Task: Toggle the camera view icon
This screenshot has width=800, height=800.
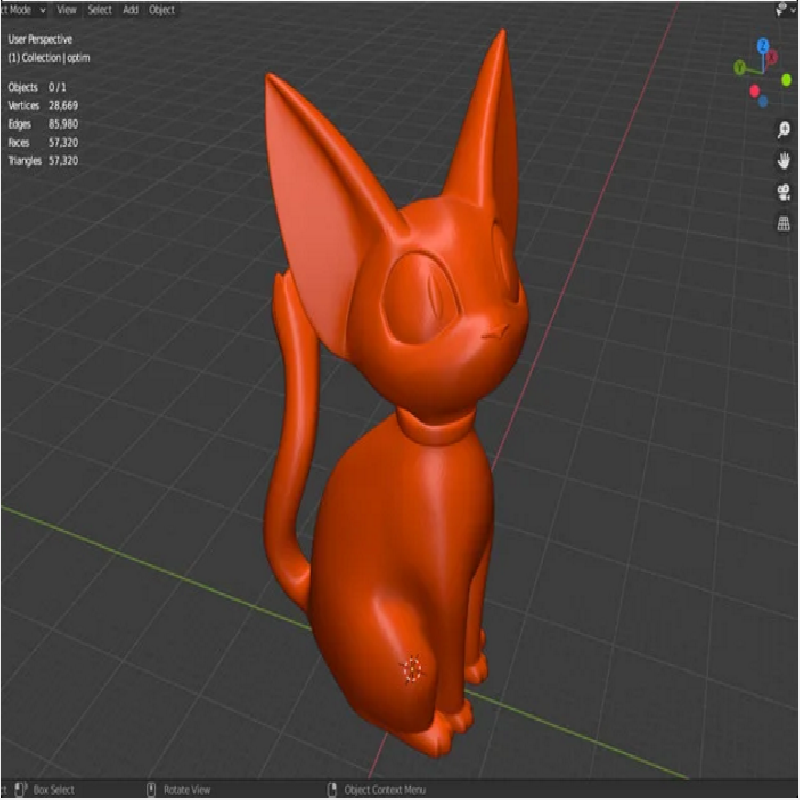Action: click(784, 192)
